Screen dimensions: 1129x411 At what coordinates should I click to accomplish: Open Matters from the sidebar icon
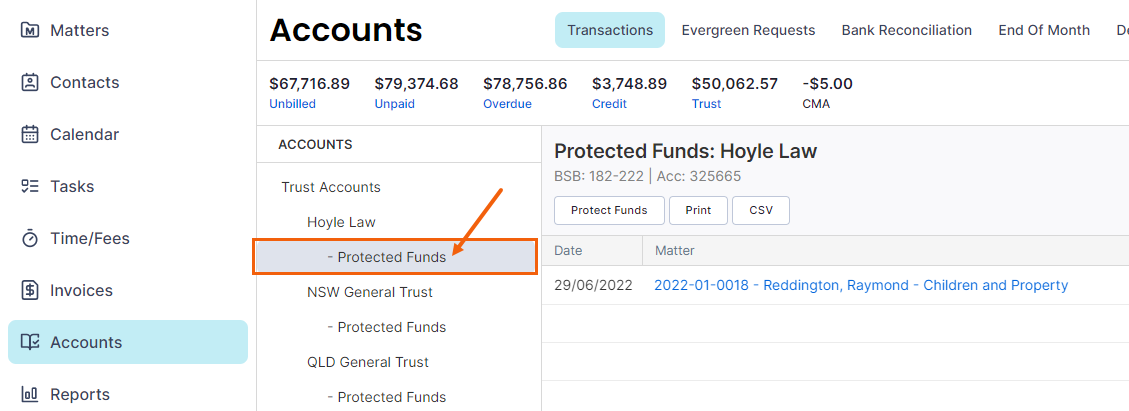(x=30, y=30)
